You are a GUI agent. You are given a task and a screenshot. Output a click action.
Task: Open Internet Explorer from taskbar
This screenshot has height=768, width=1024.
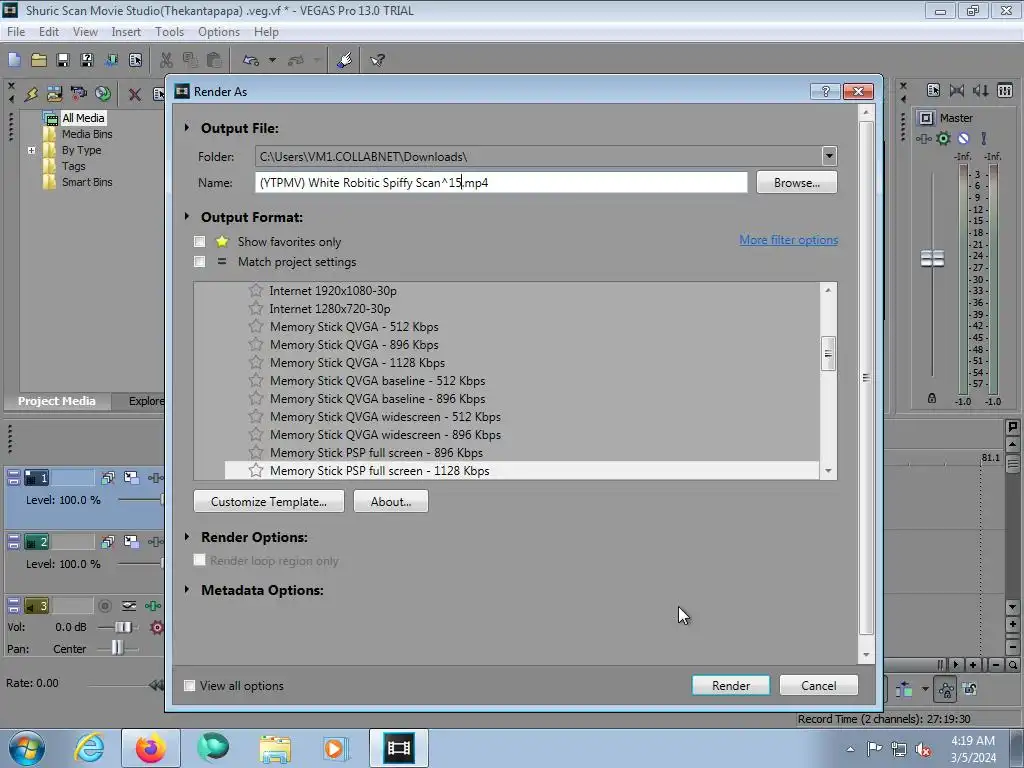(x=89, y=748)
